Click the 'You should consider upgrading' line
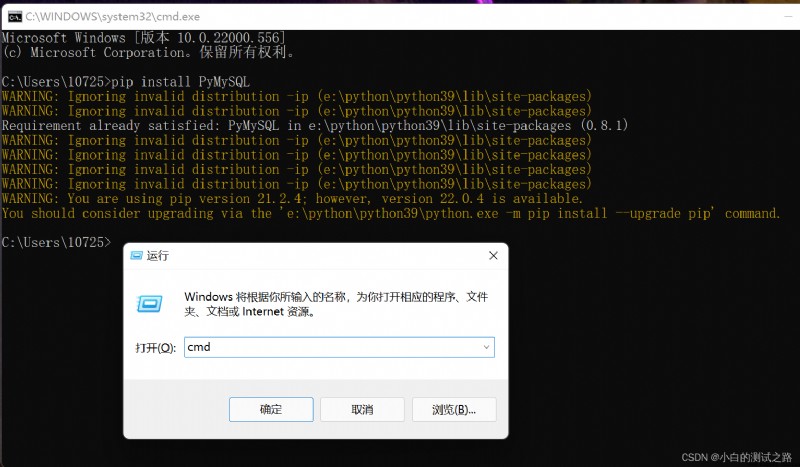The width and height of the screenshot is (800, 467). [x=391, y=213]
